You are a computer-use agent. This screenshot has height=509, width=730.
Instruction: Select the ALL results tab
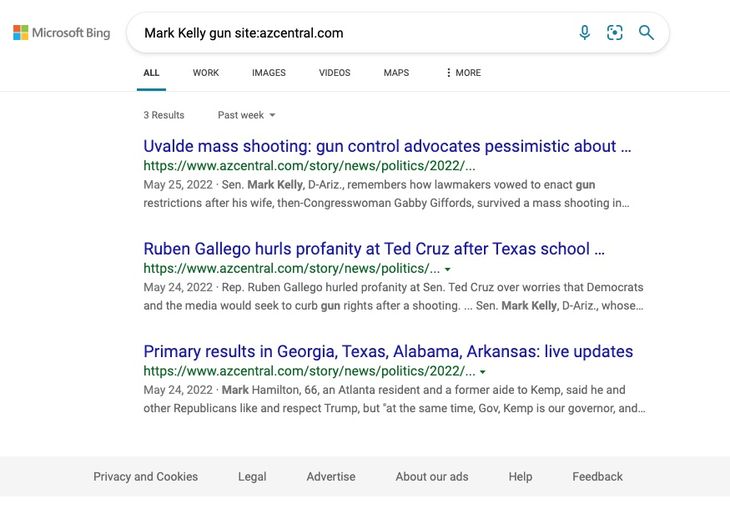click(151, 73)
